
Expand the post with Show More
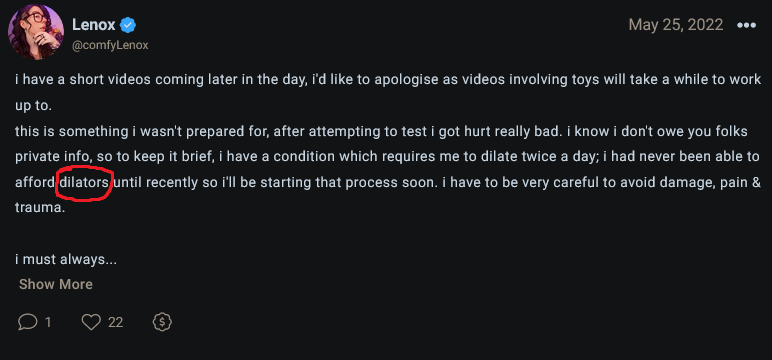[56, 284]
